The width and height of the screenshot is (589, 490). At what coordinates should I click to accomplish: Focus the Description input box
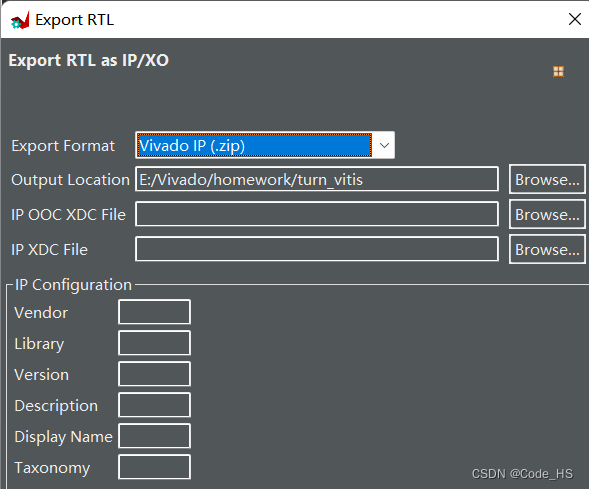click(154, 405)
